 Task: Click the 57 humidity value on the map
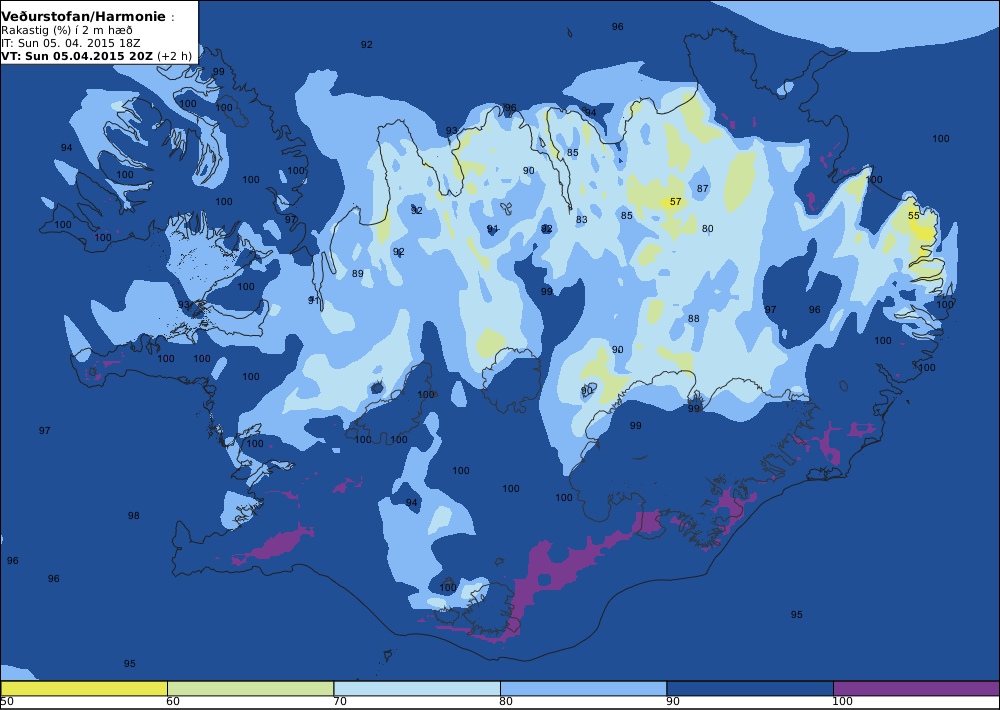coord(675,202)
